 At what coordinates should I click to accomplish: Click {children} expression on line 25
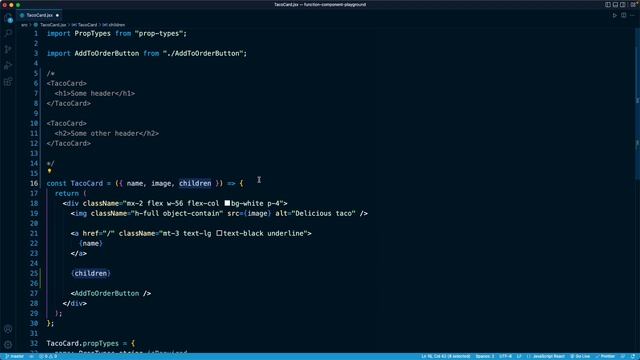click(91, 273)
